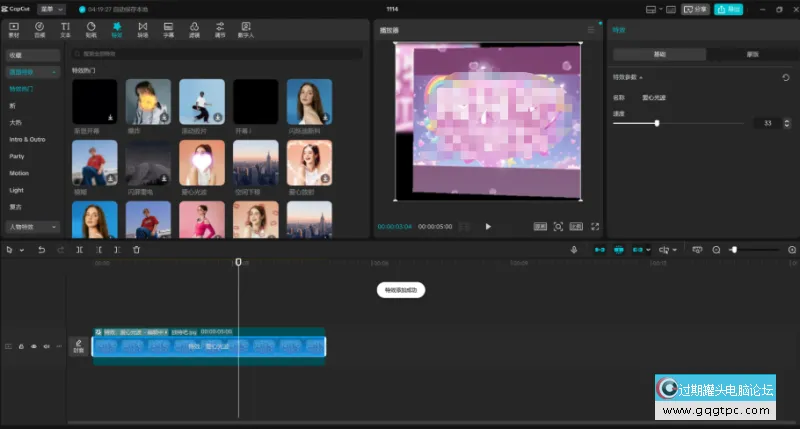
Task: Enter fullscreen preview in the player
Action: tap(595, 227)
